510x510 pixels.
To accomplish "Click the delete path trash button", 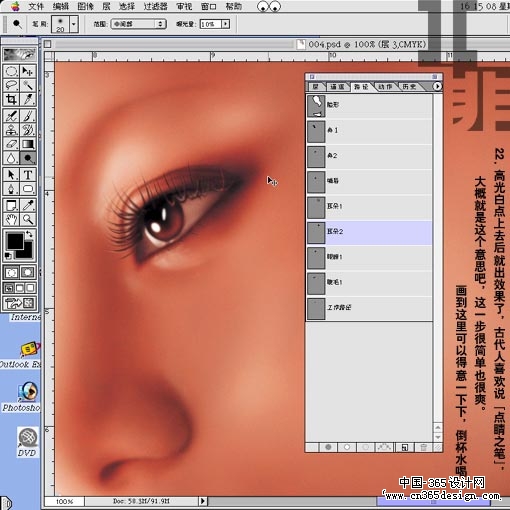I will click(423, 447).
